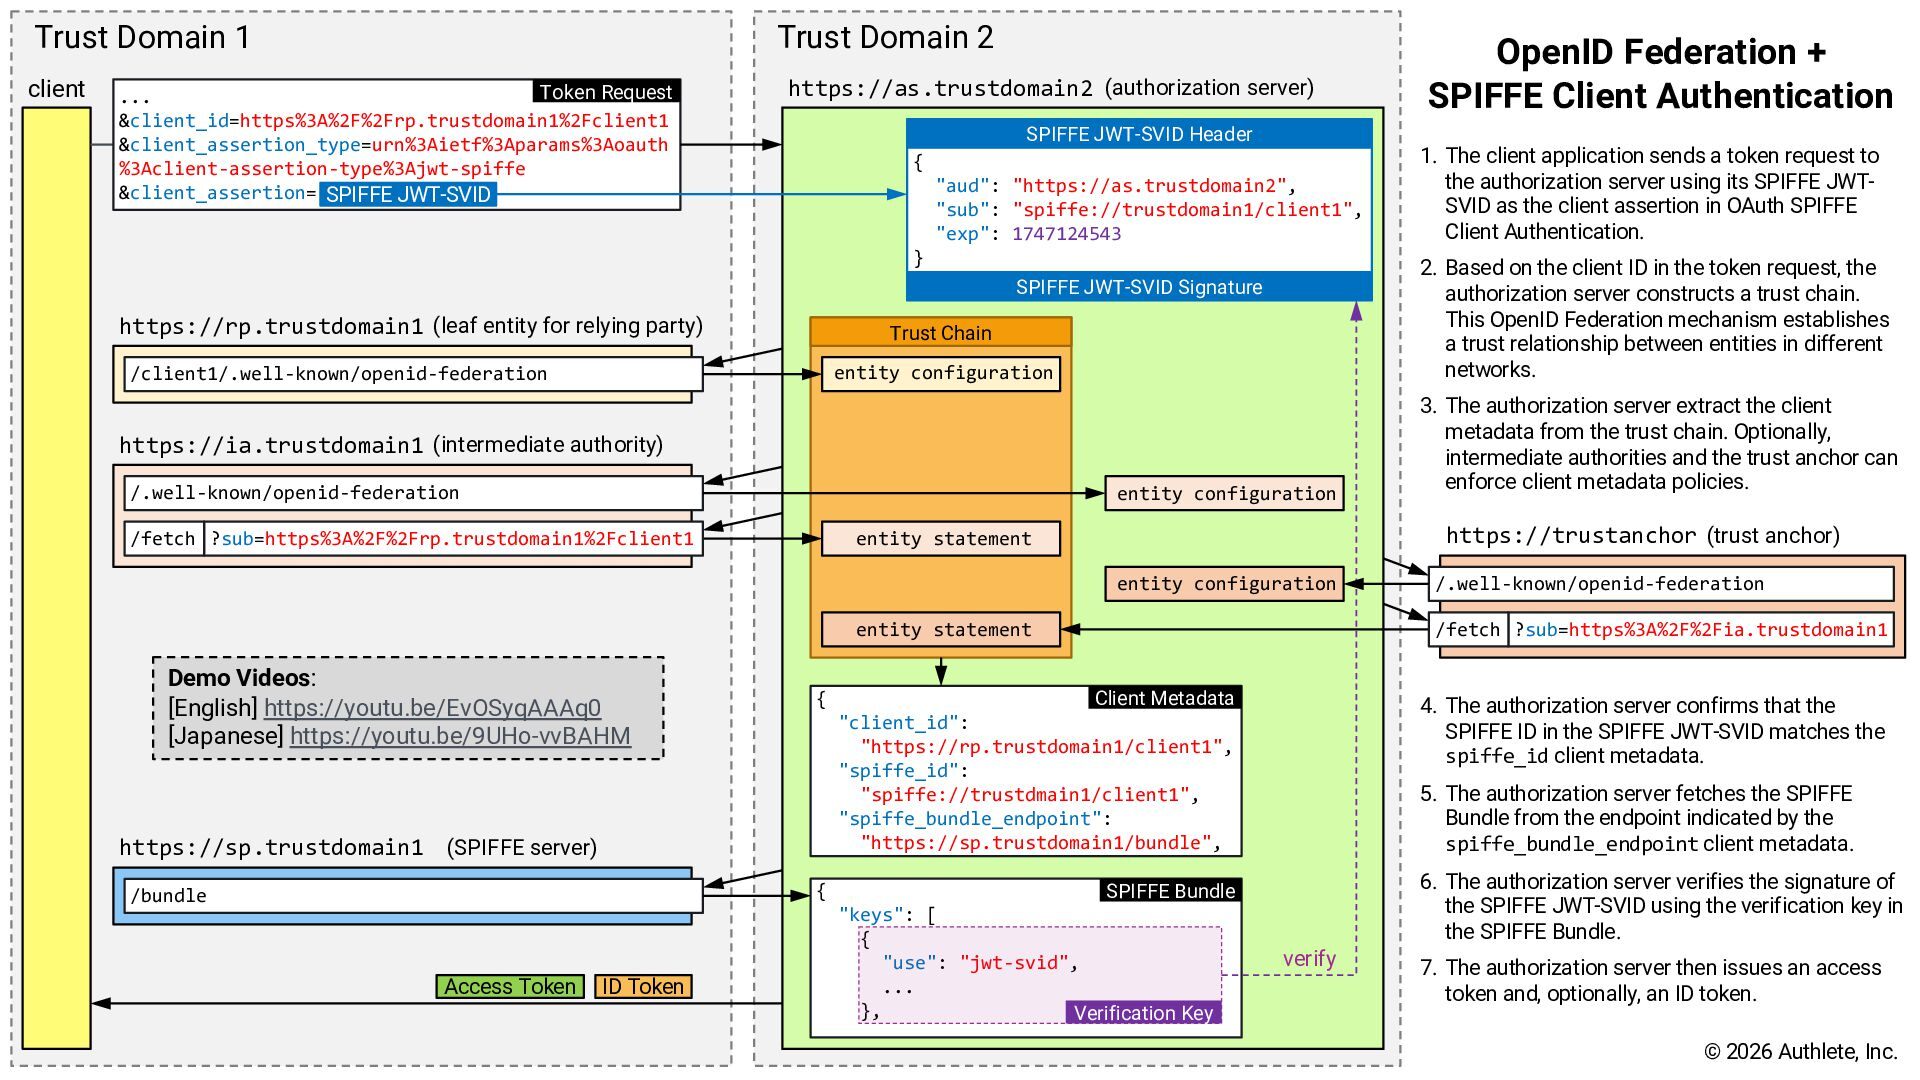Select the "use": "jwt-svid" line
The image size is (1920, 1080).
click(980, 963)
